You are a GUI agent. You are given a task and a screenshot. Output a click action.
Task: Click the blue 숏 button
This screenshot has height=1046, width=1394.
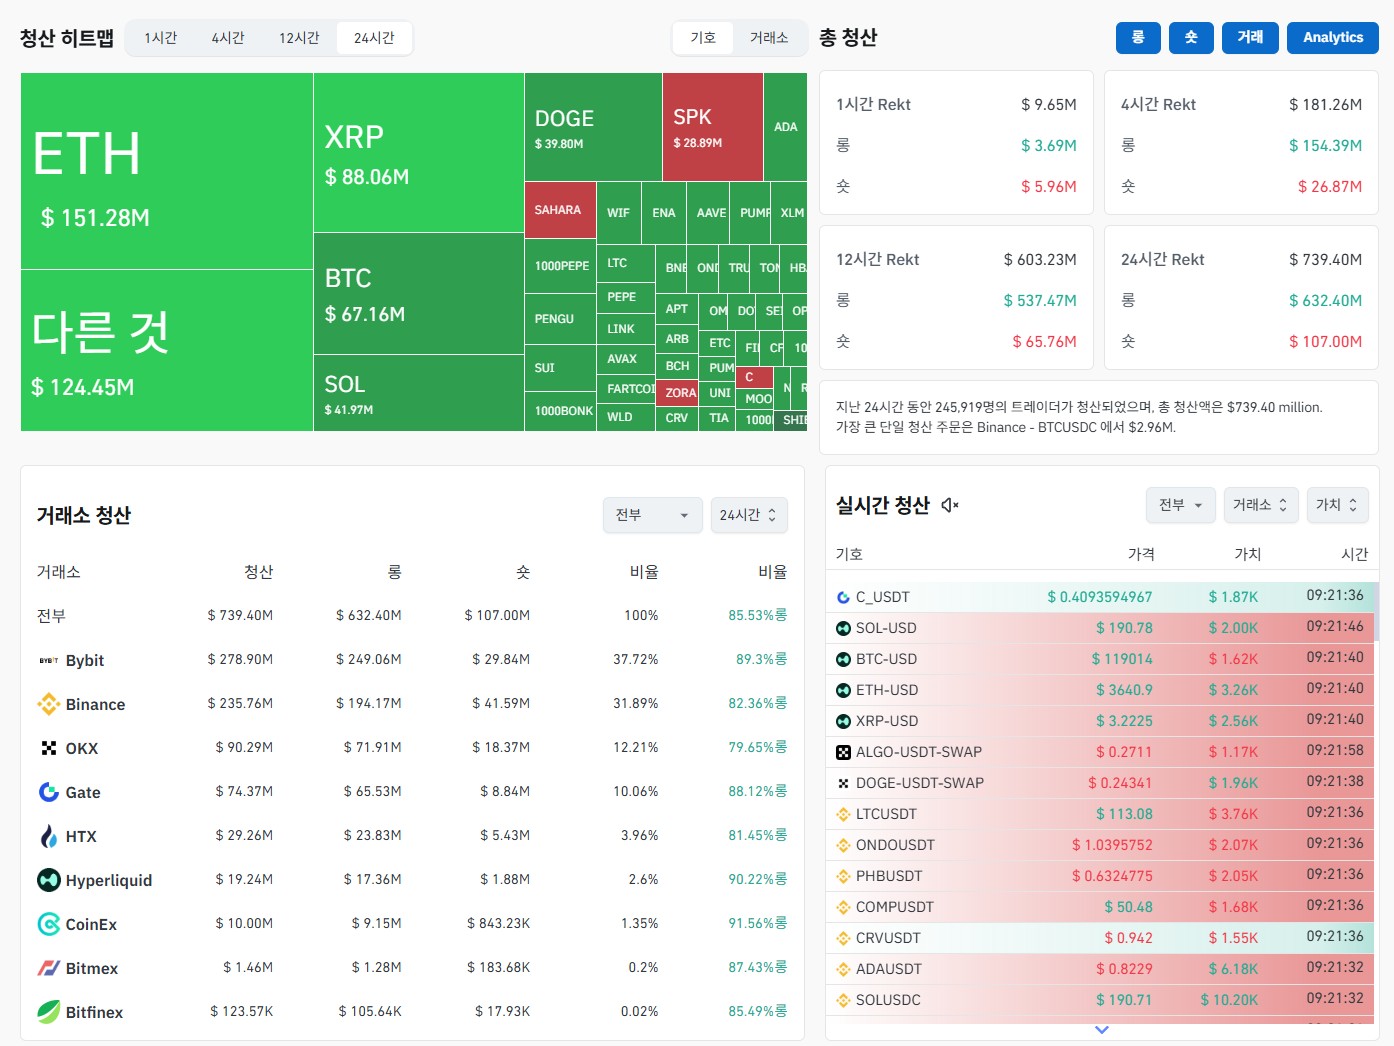click(1191, 37)
